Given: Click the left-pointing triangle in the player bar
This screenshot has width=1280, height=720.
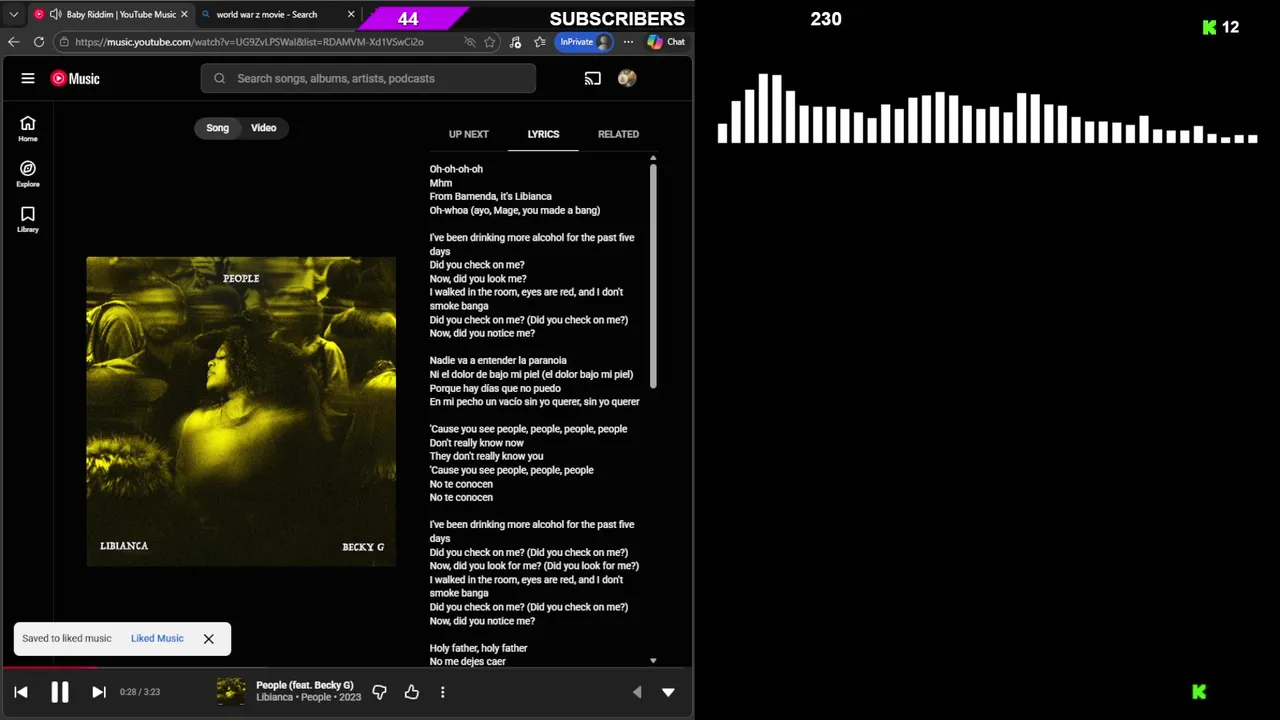Looking at the screenshot, I should (x=637, y=692).
